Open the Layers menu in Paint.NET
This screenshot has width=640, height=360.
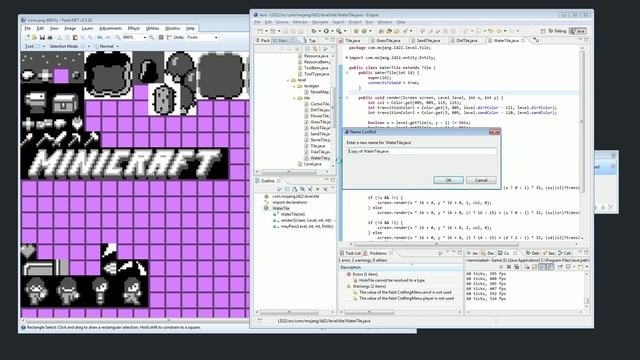[87, 29]
